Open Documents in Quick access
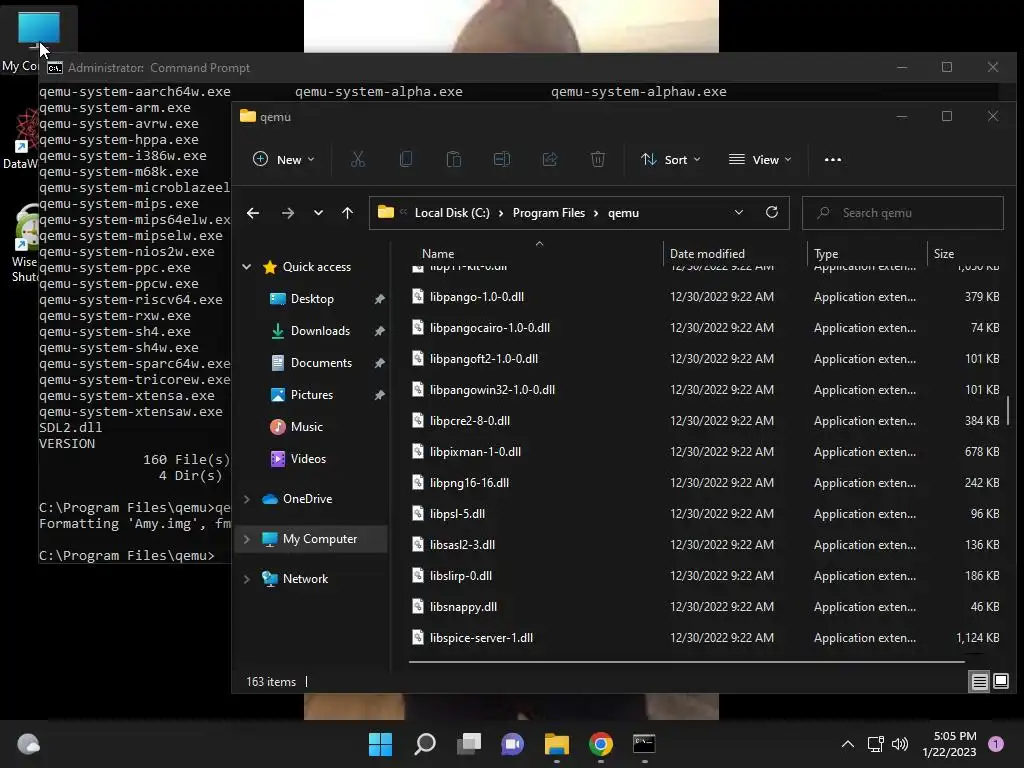Image resolution: width=1024 pixels, height=768 pixels. 321,362
